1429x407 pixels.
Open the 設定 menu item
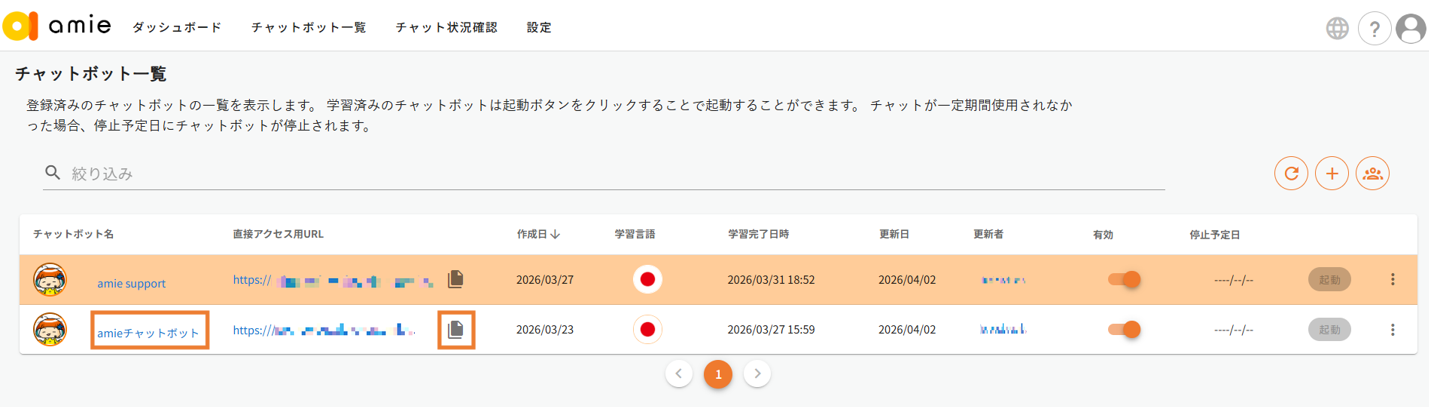tap(539, 28)
